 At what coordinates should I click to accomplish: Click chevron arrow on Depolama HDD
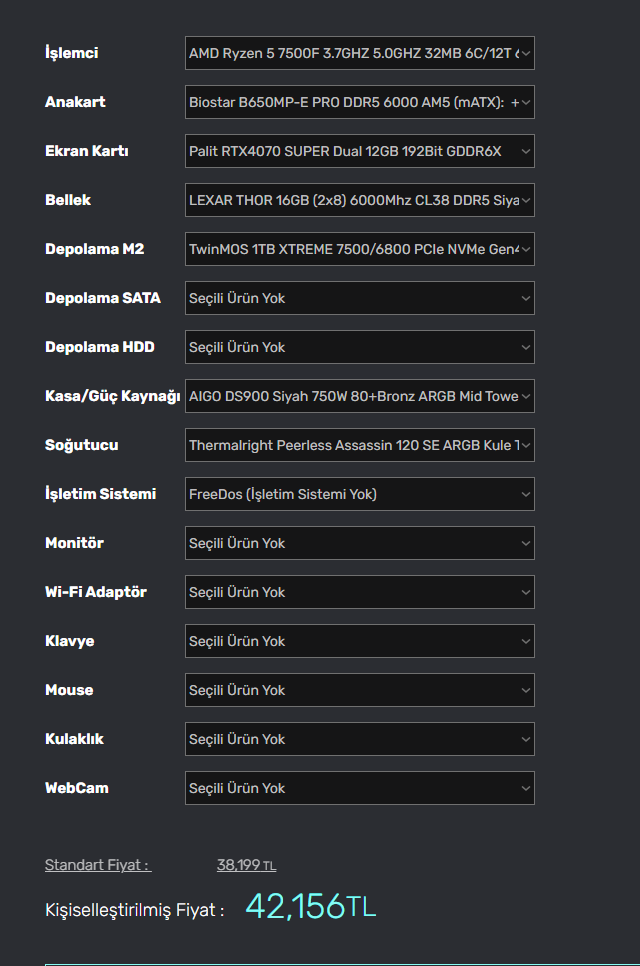click(x=526, y=347)
